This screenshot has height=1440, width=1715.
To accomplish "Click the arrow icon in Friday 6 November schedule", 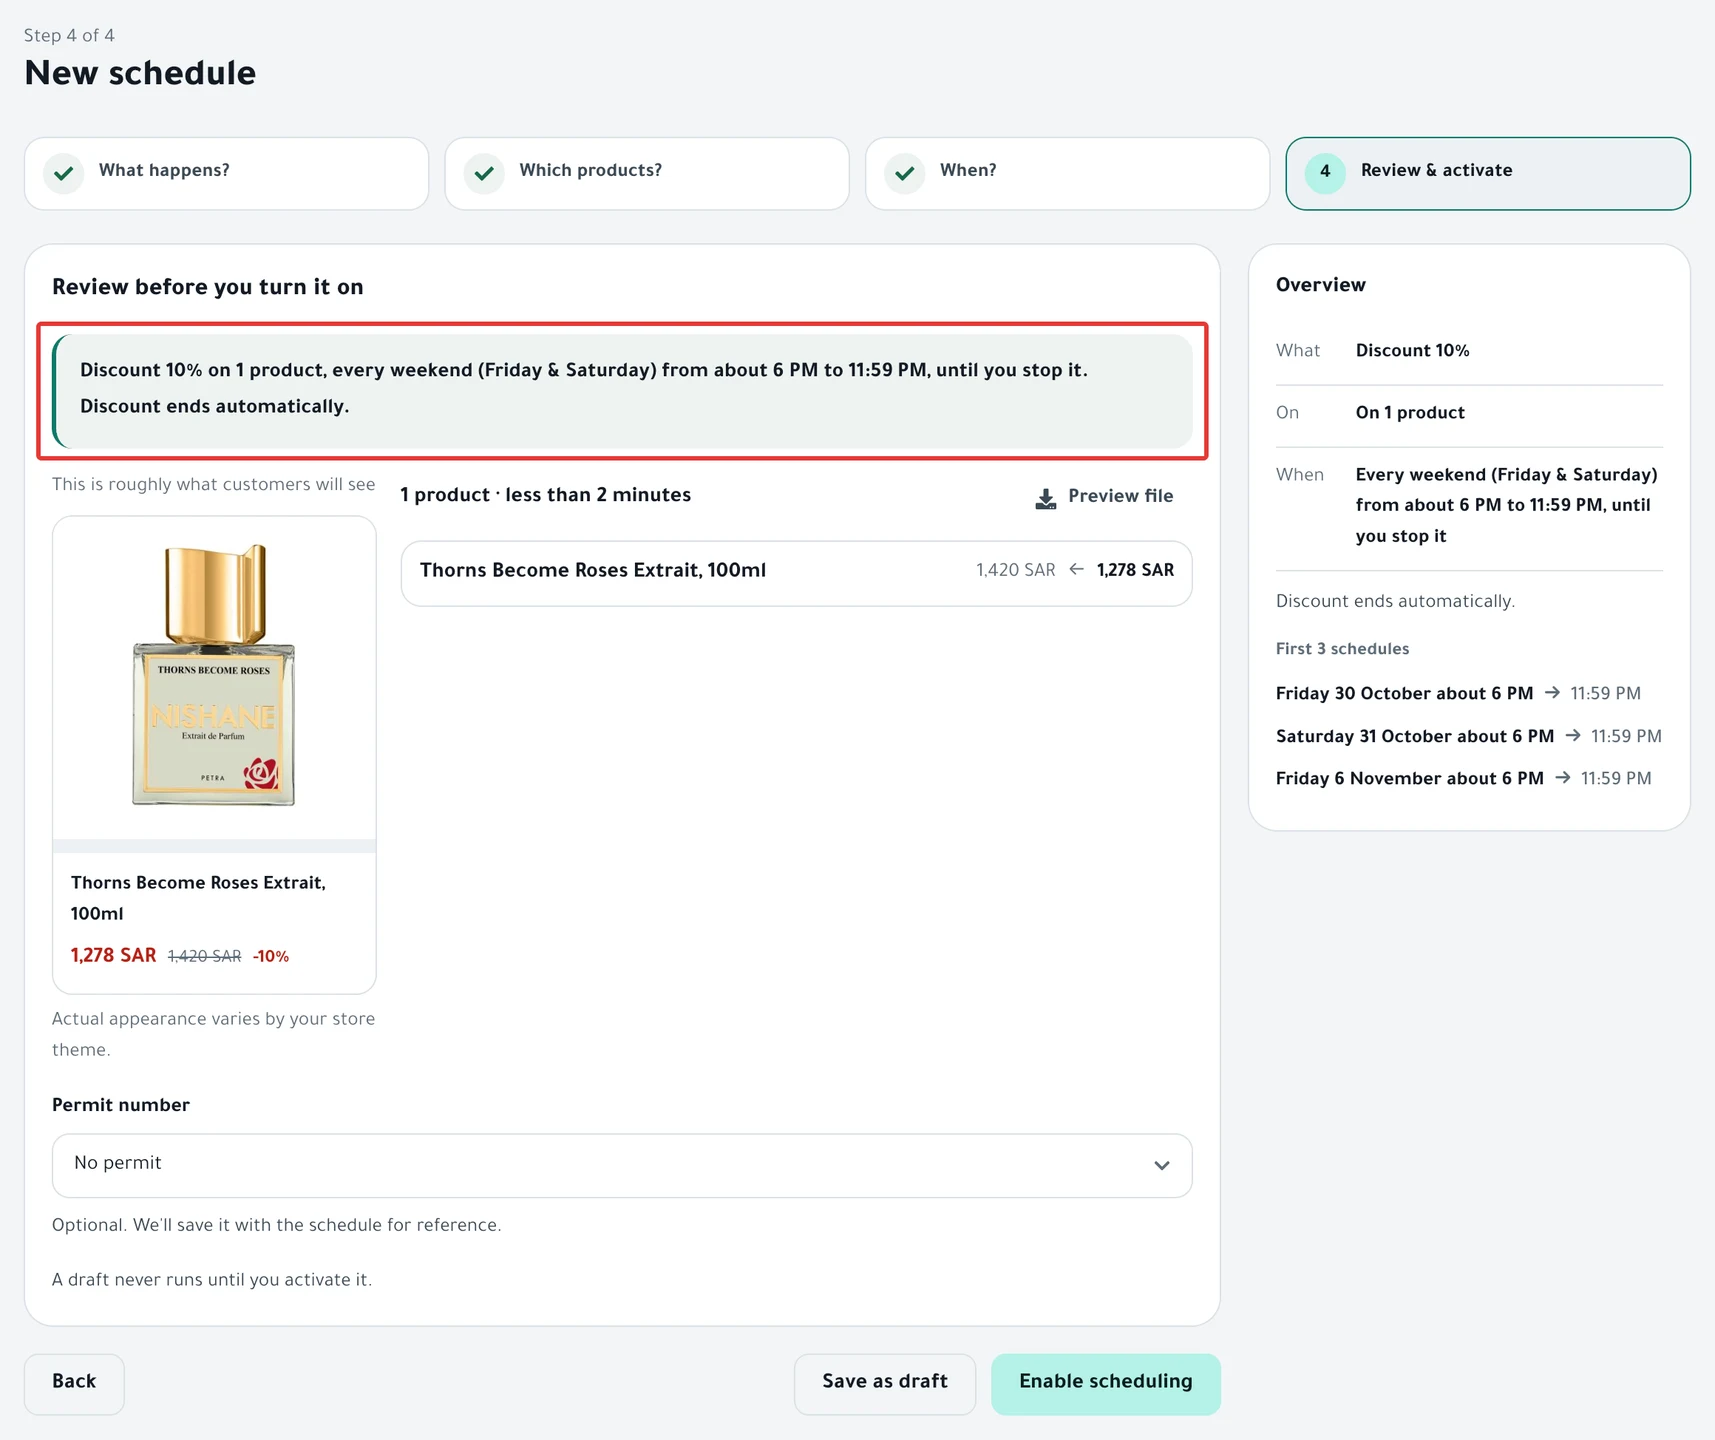I will pyautogui.click(x=1563, y=777).
